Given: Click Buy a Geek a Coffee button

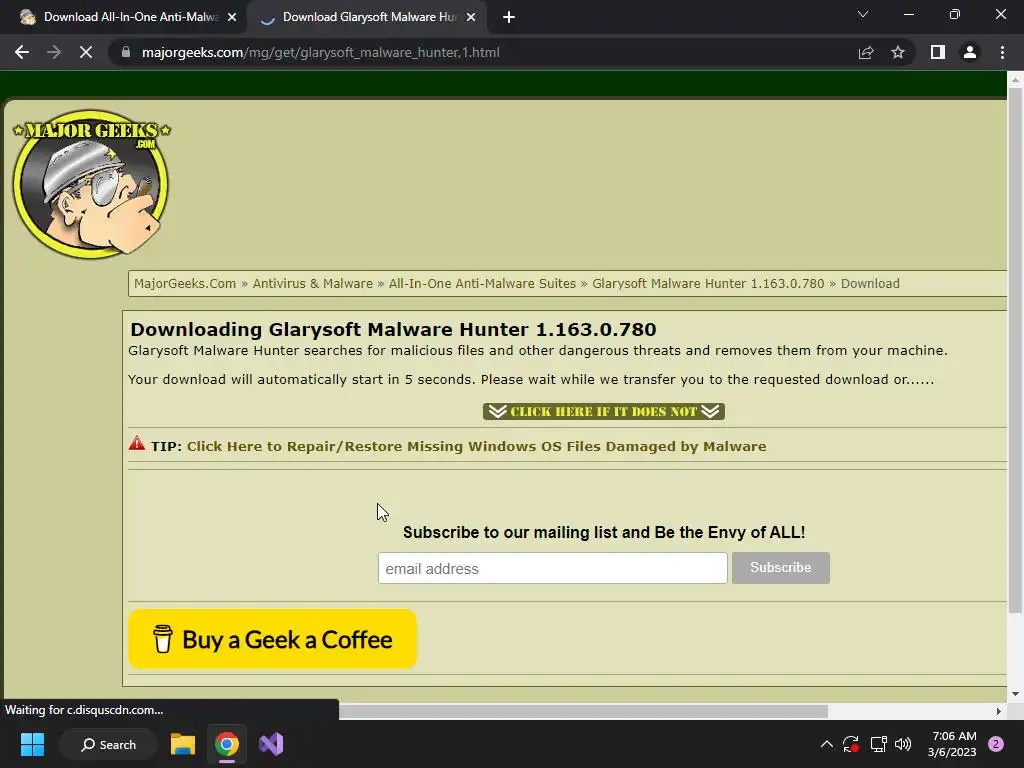Looking at the screenshot, I should point(272,639).
